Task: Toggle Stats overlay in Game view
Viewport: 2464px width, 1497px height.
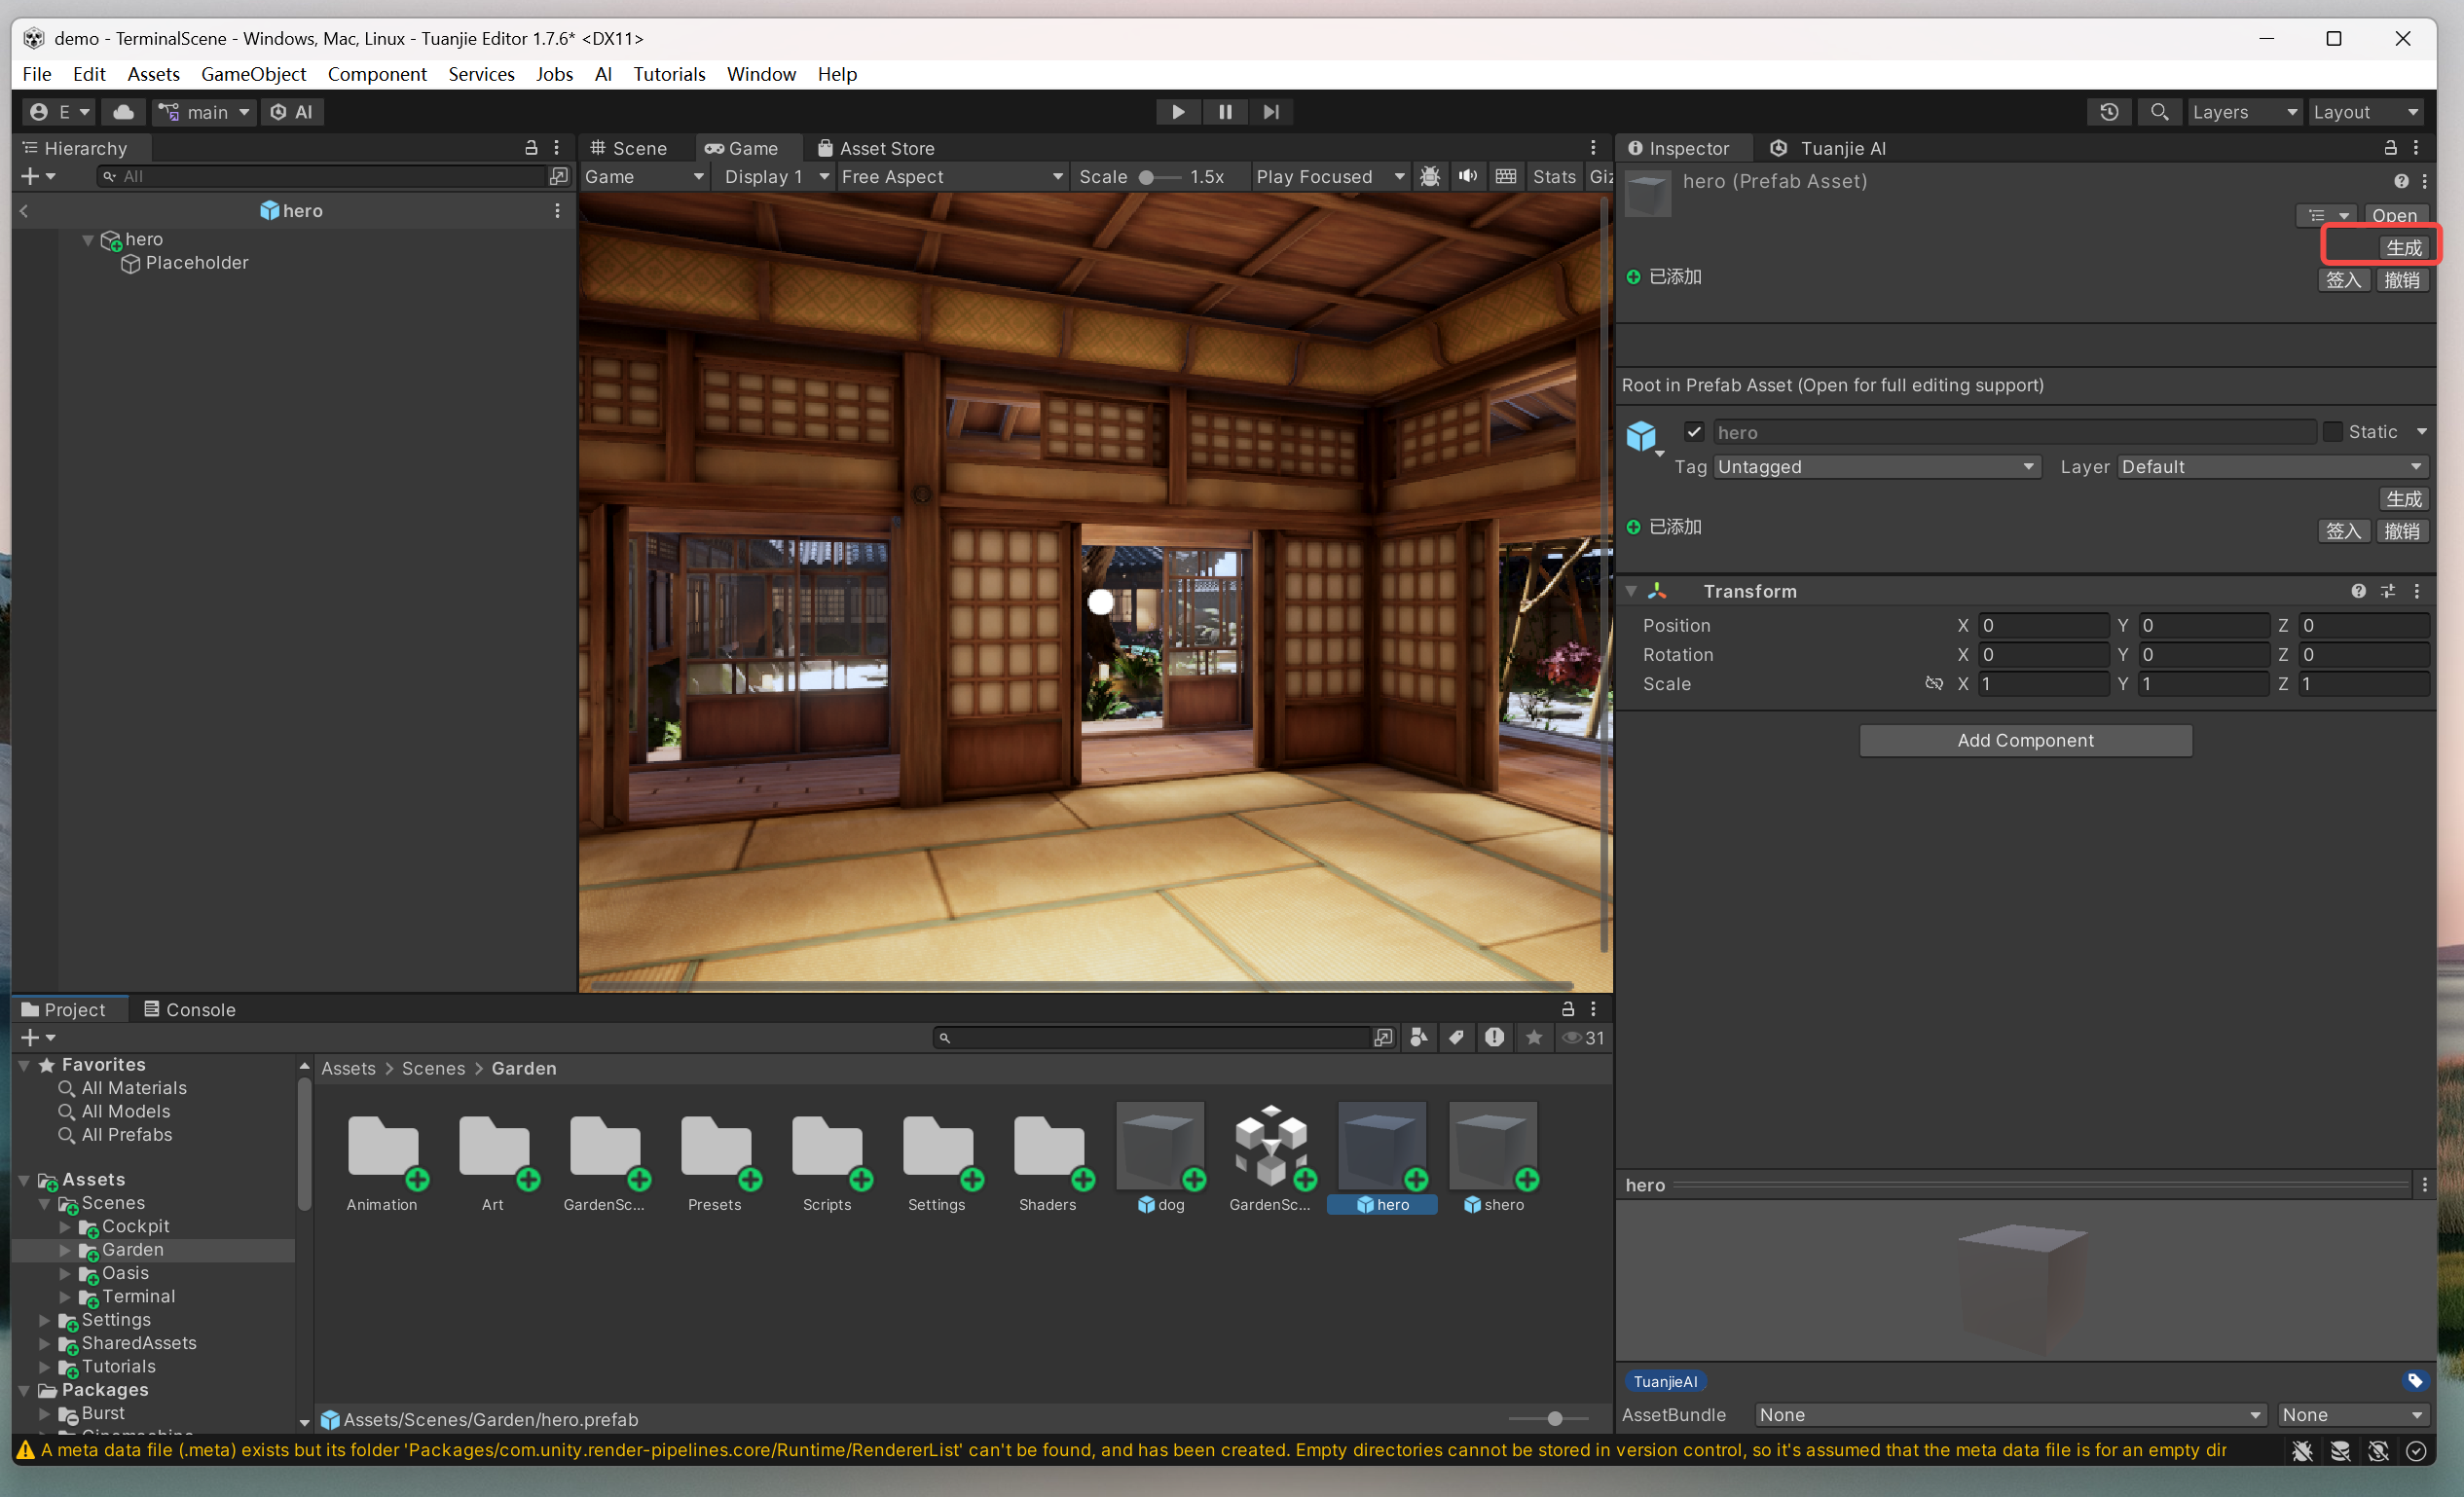Action: (1554, 176)
